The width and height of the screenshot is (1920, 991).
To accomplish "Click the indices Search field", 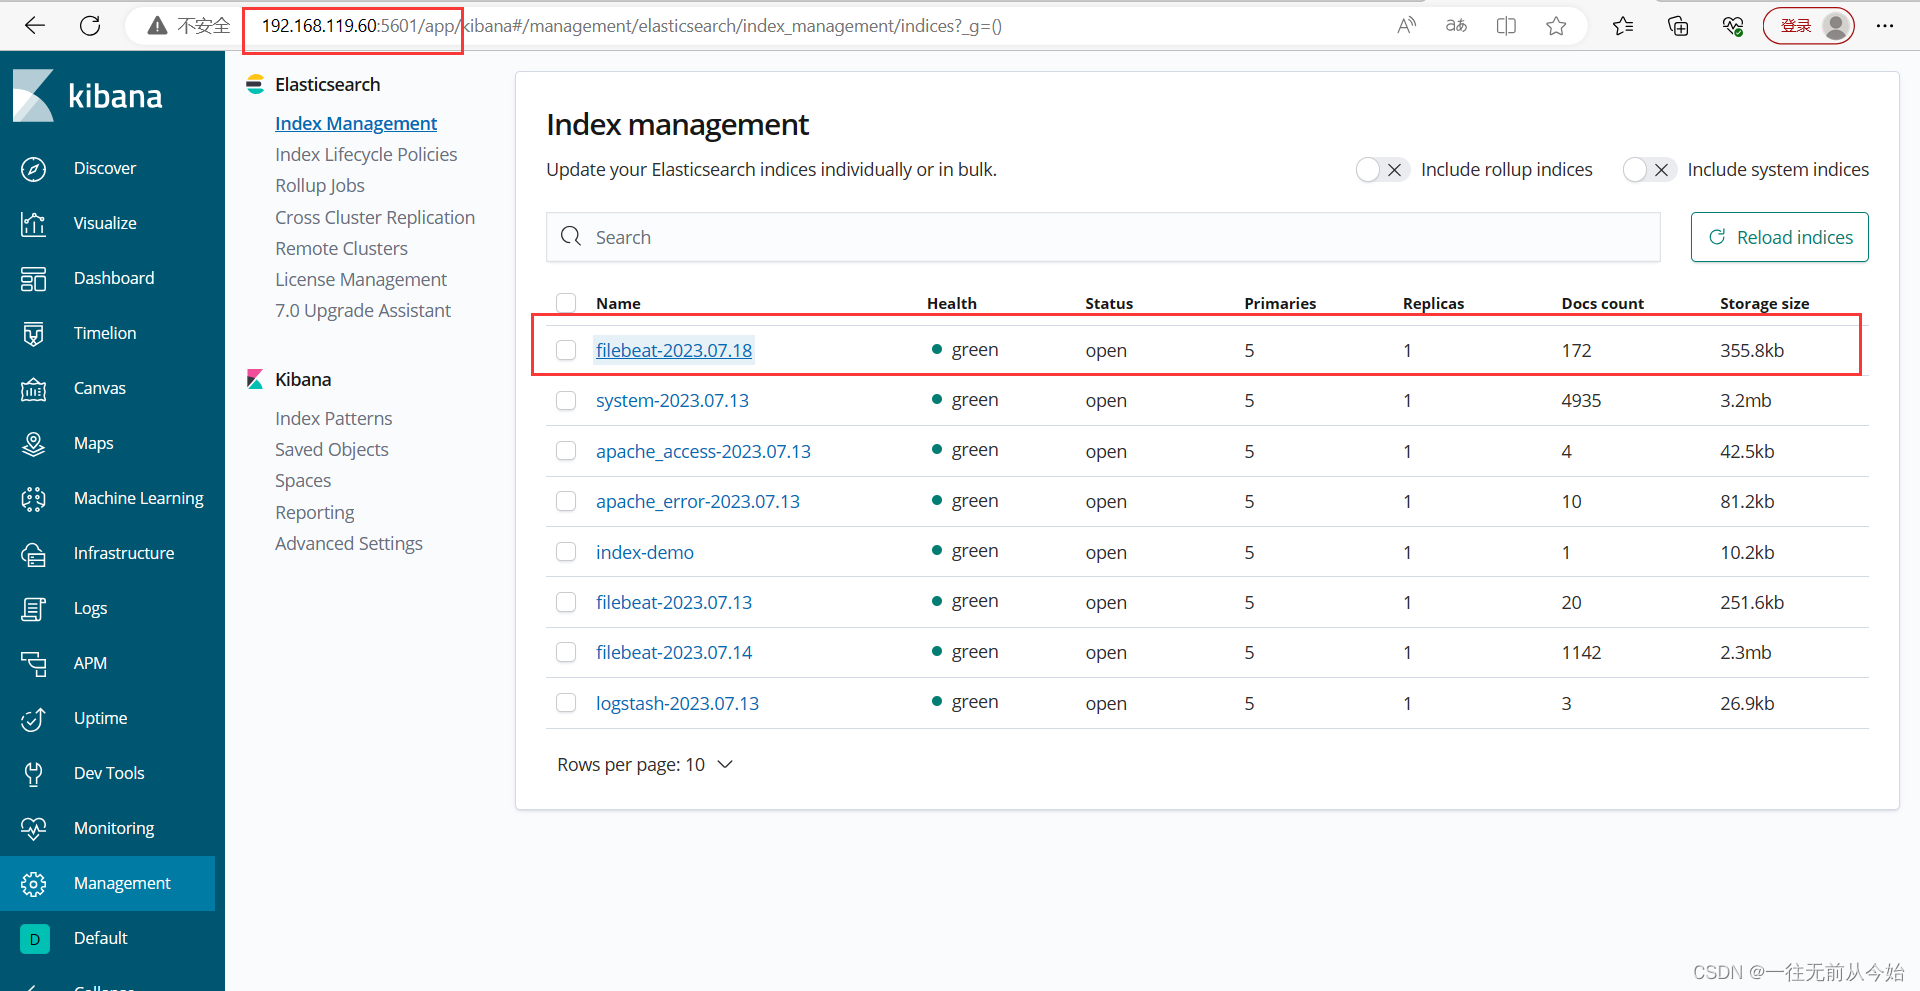I will click(x=1103, y=237).
